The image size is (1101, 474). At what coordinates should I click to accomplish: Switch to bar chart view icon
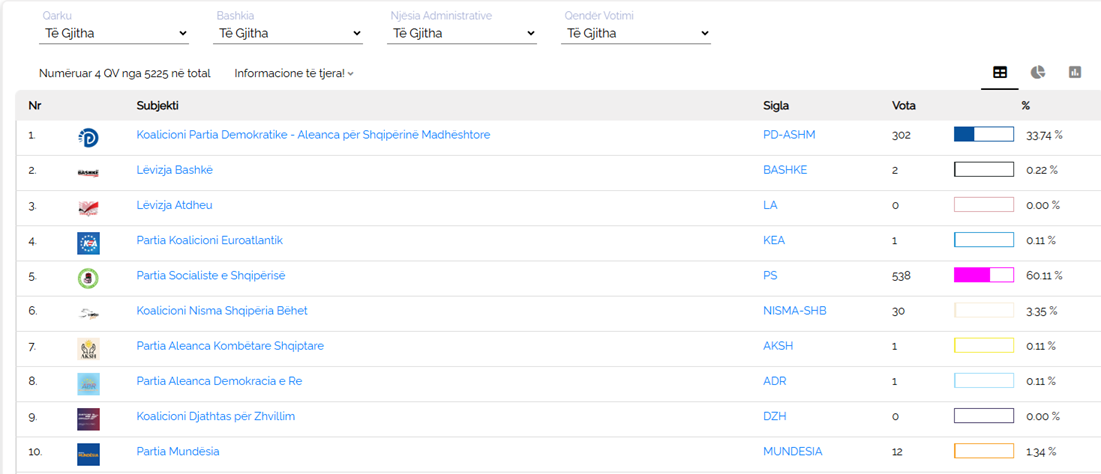pos(1075,72)
